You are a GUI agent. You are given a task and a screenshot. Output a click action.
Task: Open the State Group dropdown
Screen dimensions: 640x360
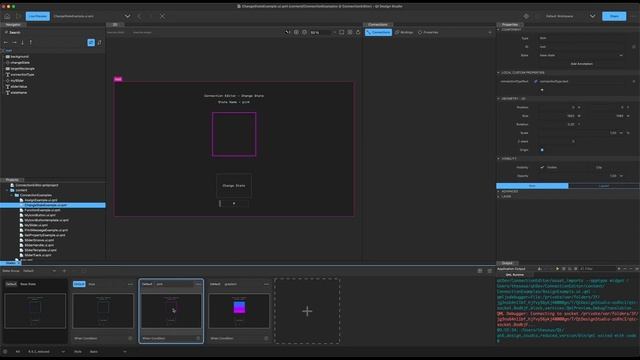40,271
